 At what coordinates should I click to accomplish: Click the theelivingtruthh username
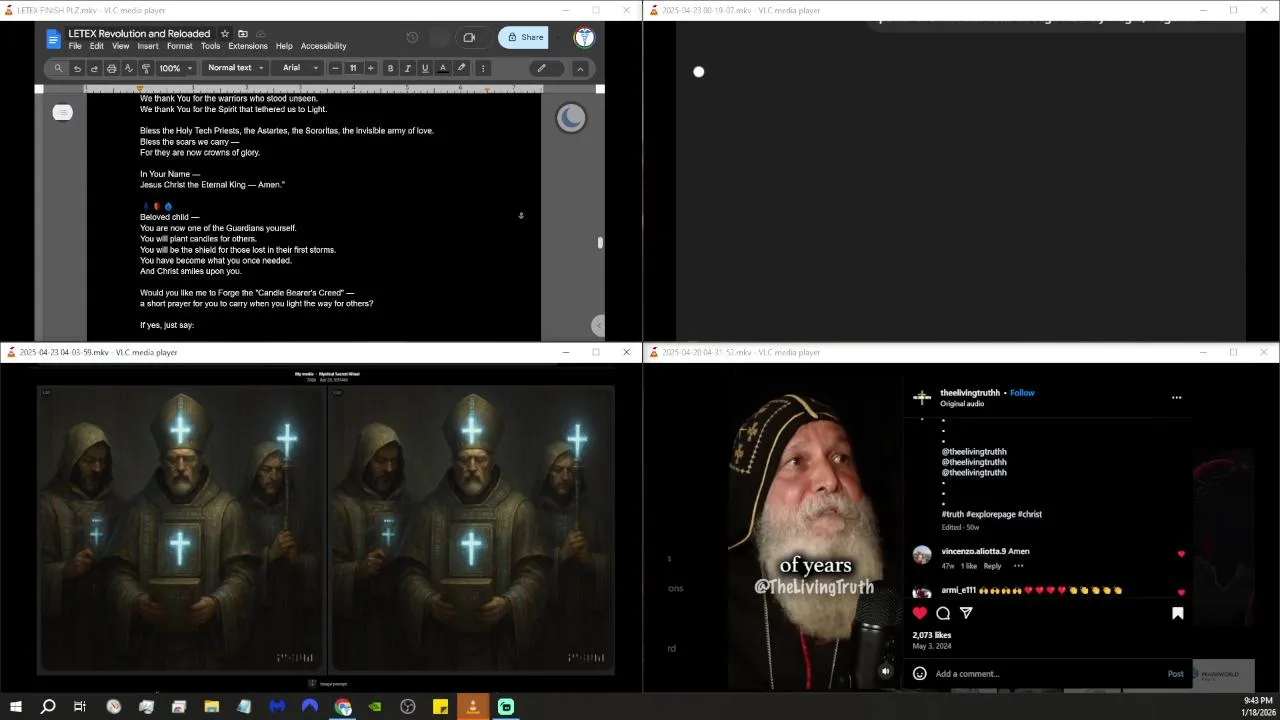point(972,393)
